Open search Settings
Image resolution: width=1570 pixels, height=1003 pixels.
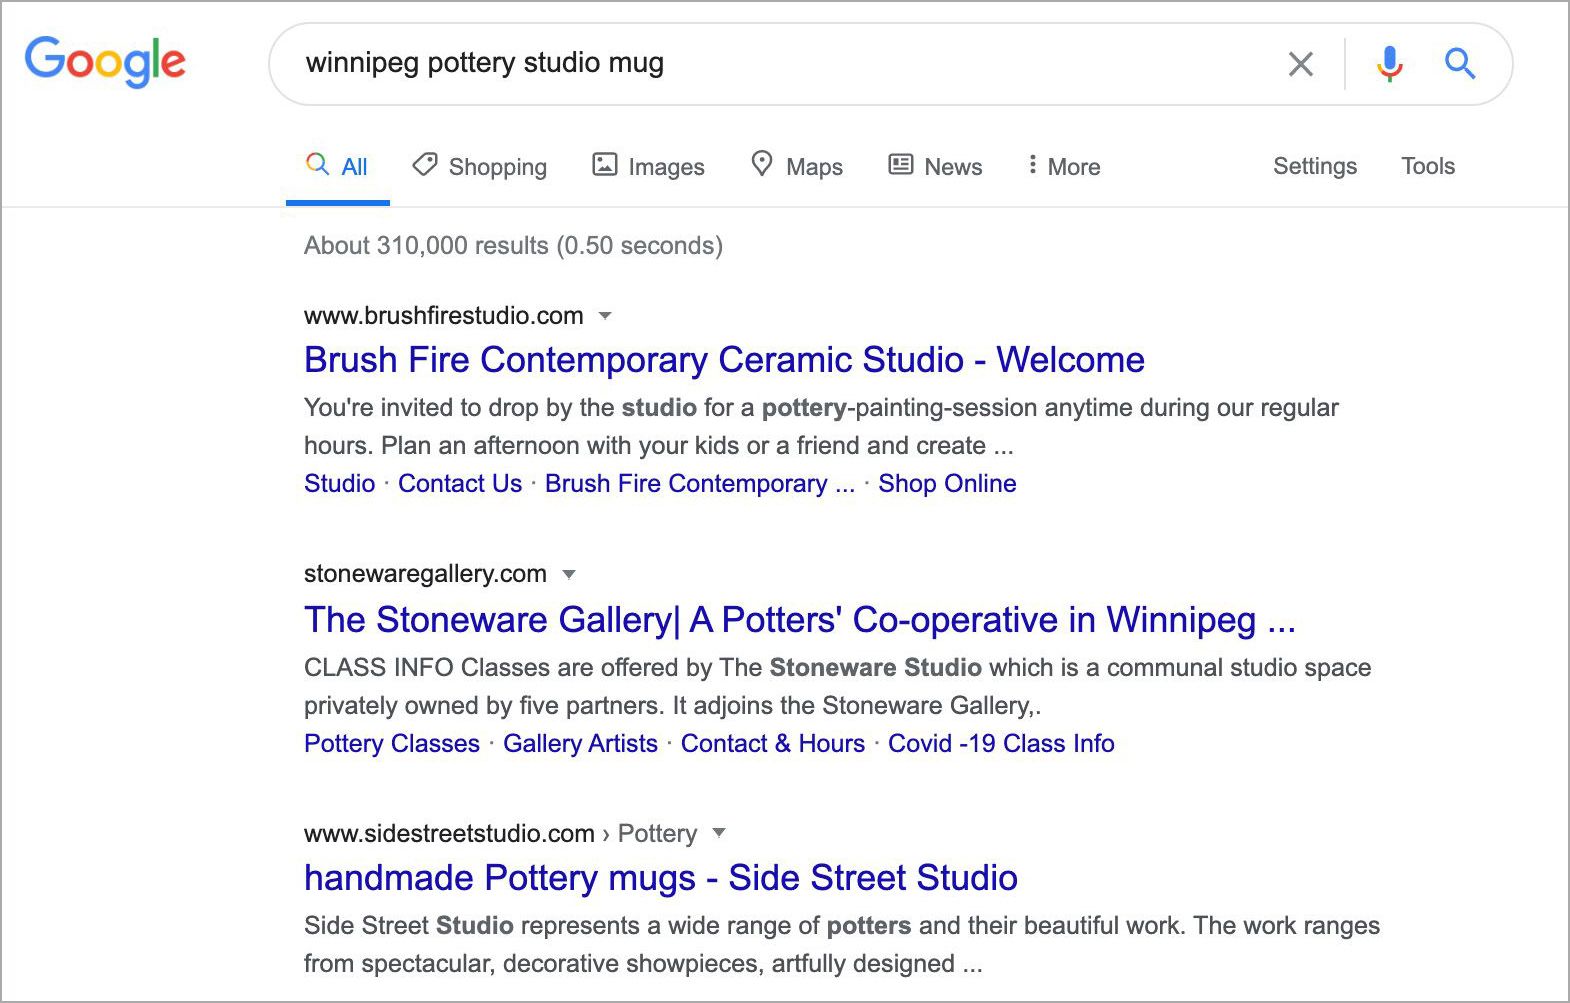click(x=1315, y=166)
